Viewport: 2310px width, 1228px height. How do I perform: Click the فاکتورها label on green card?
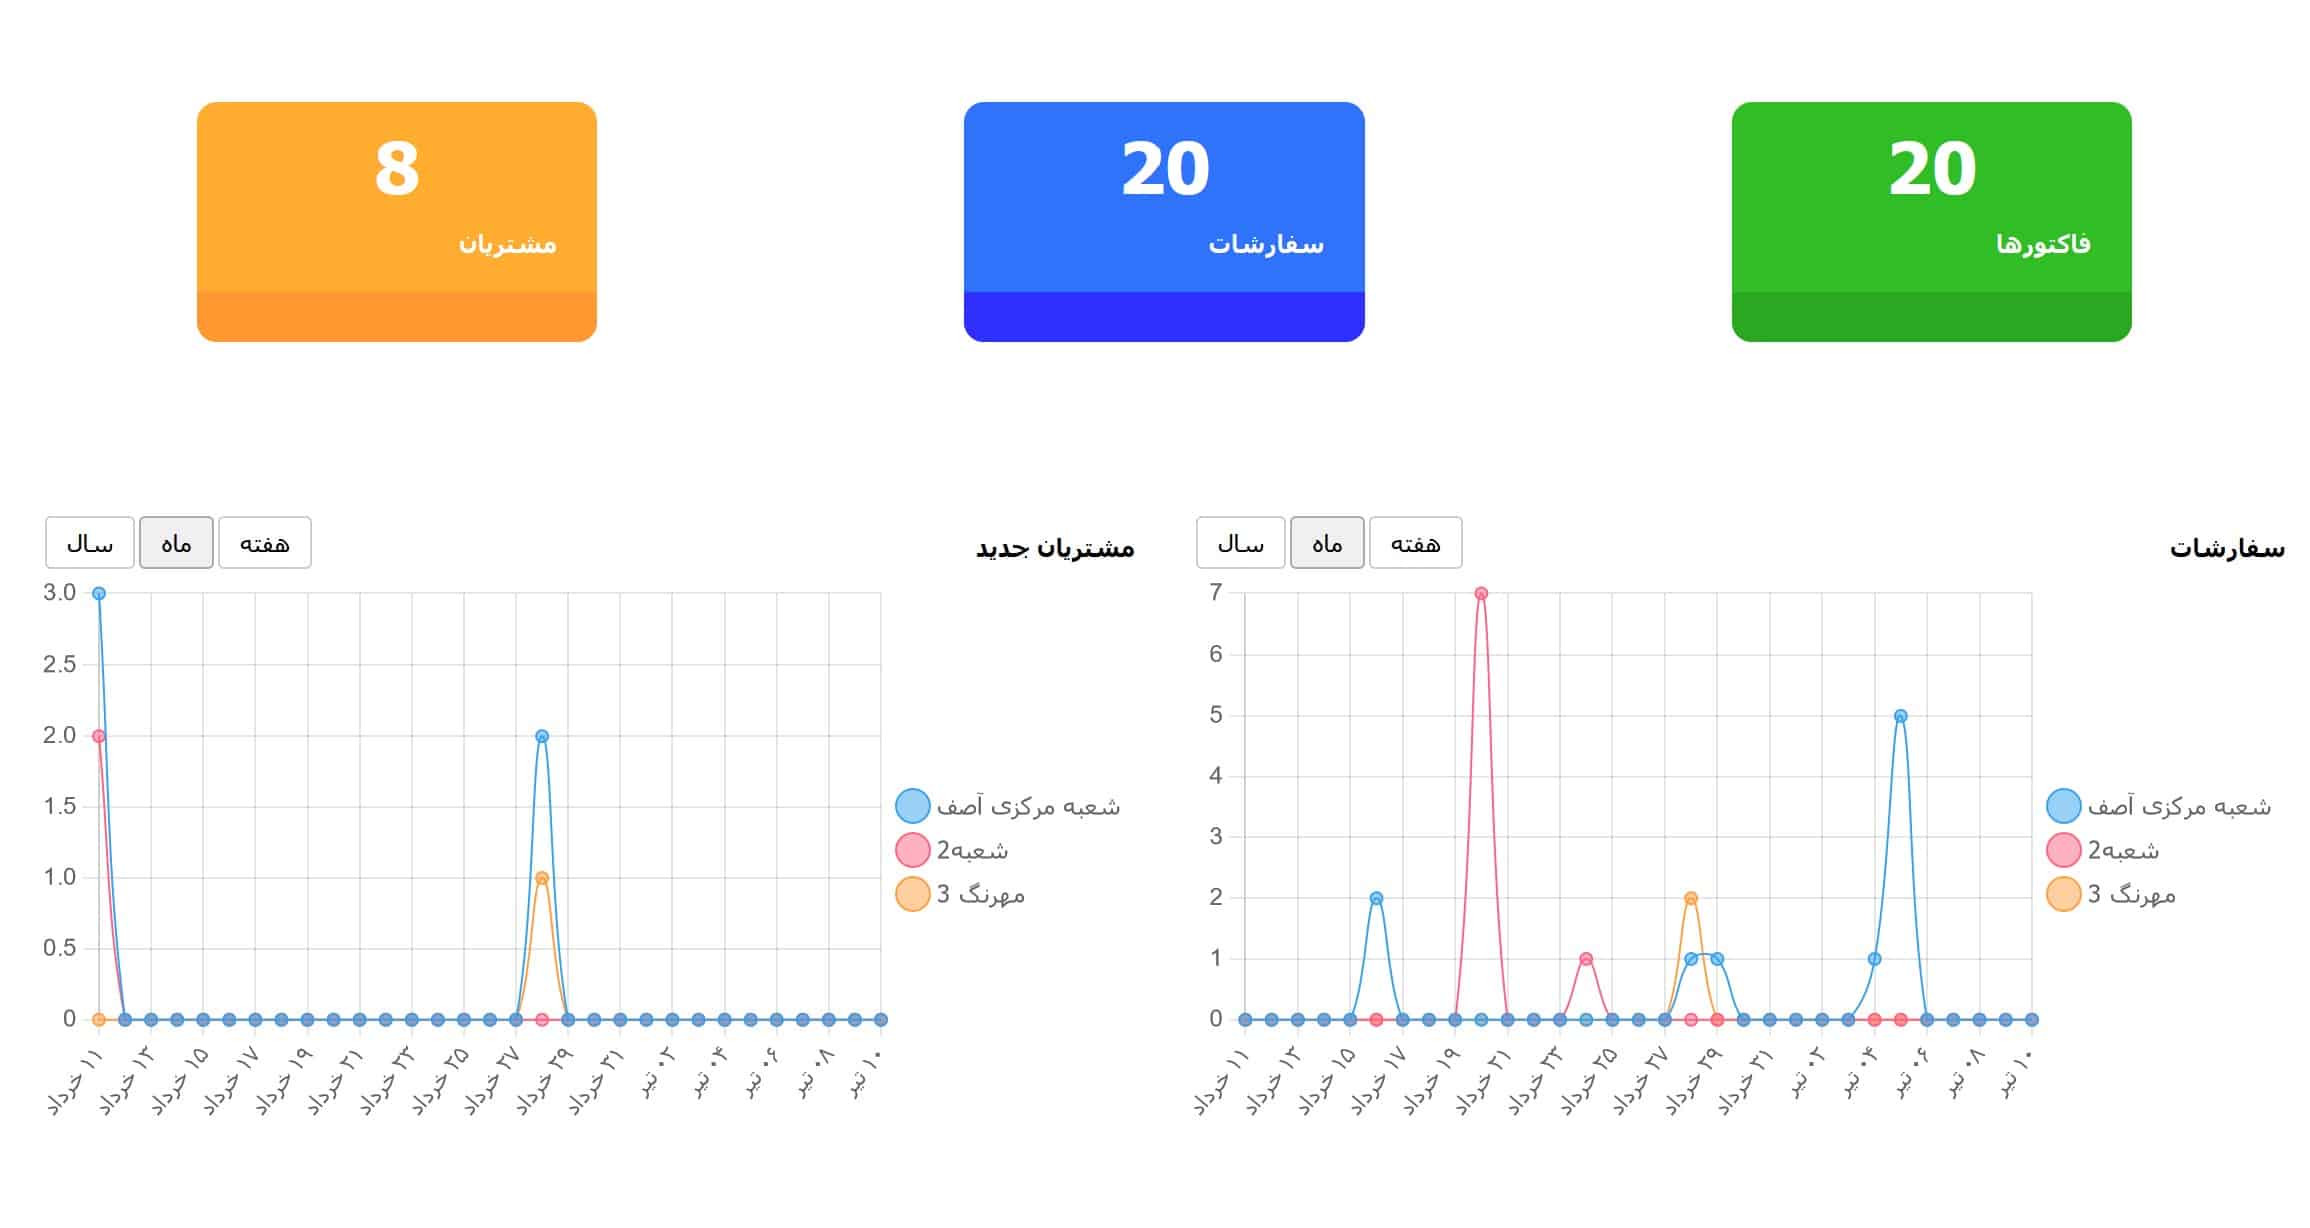tap(2043, 244)
